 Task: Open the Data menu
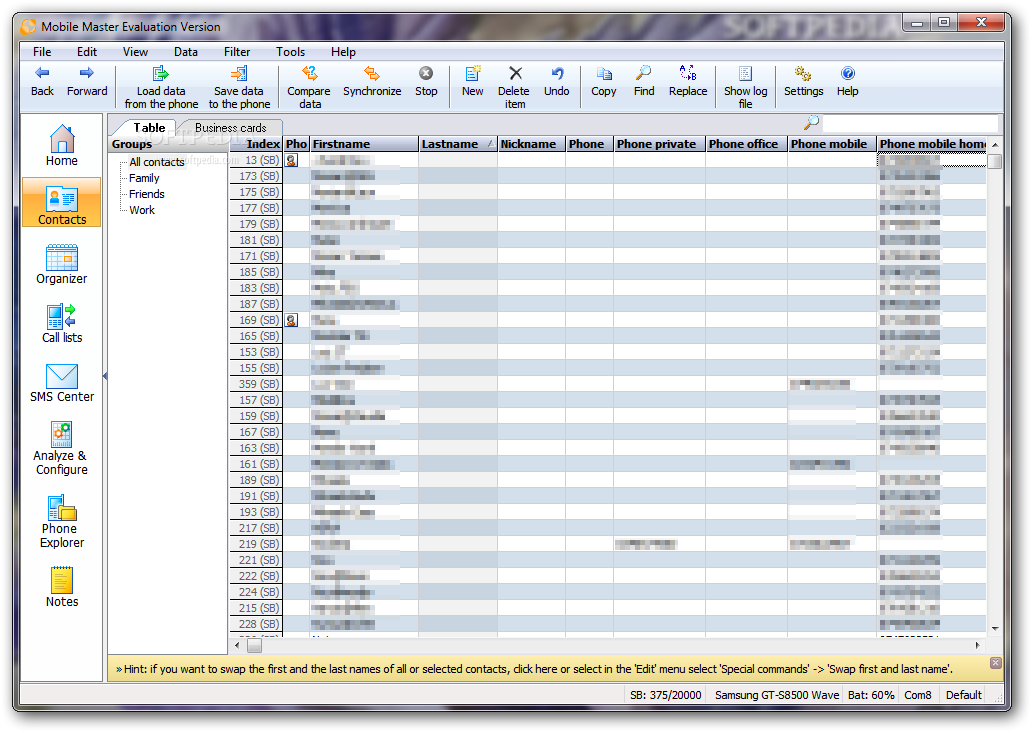pyautogui.click(x=186, y=51)
